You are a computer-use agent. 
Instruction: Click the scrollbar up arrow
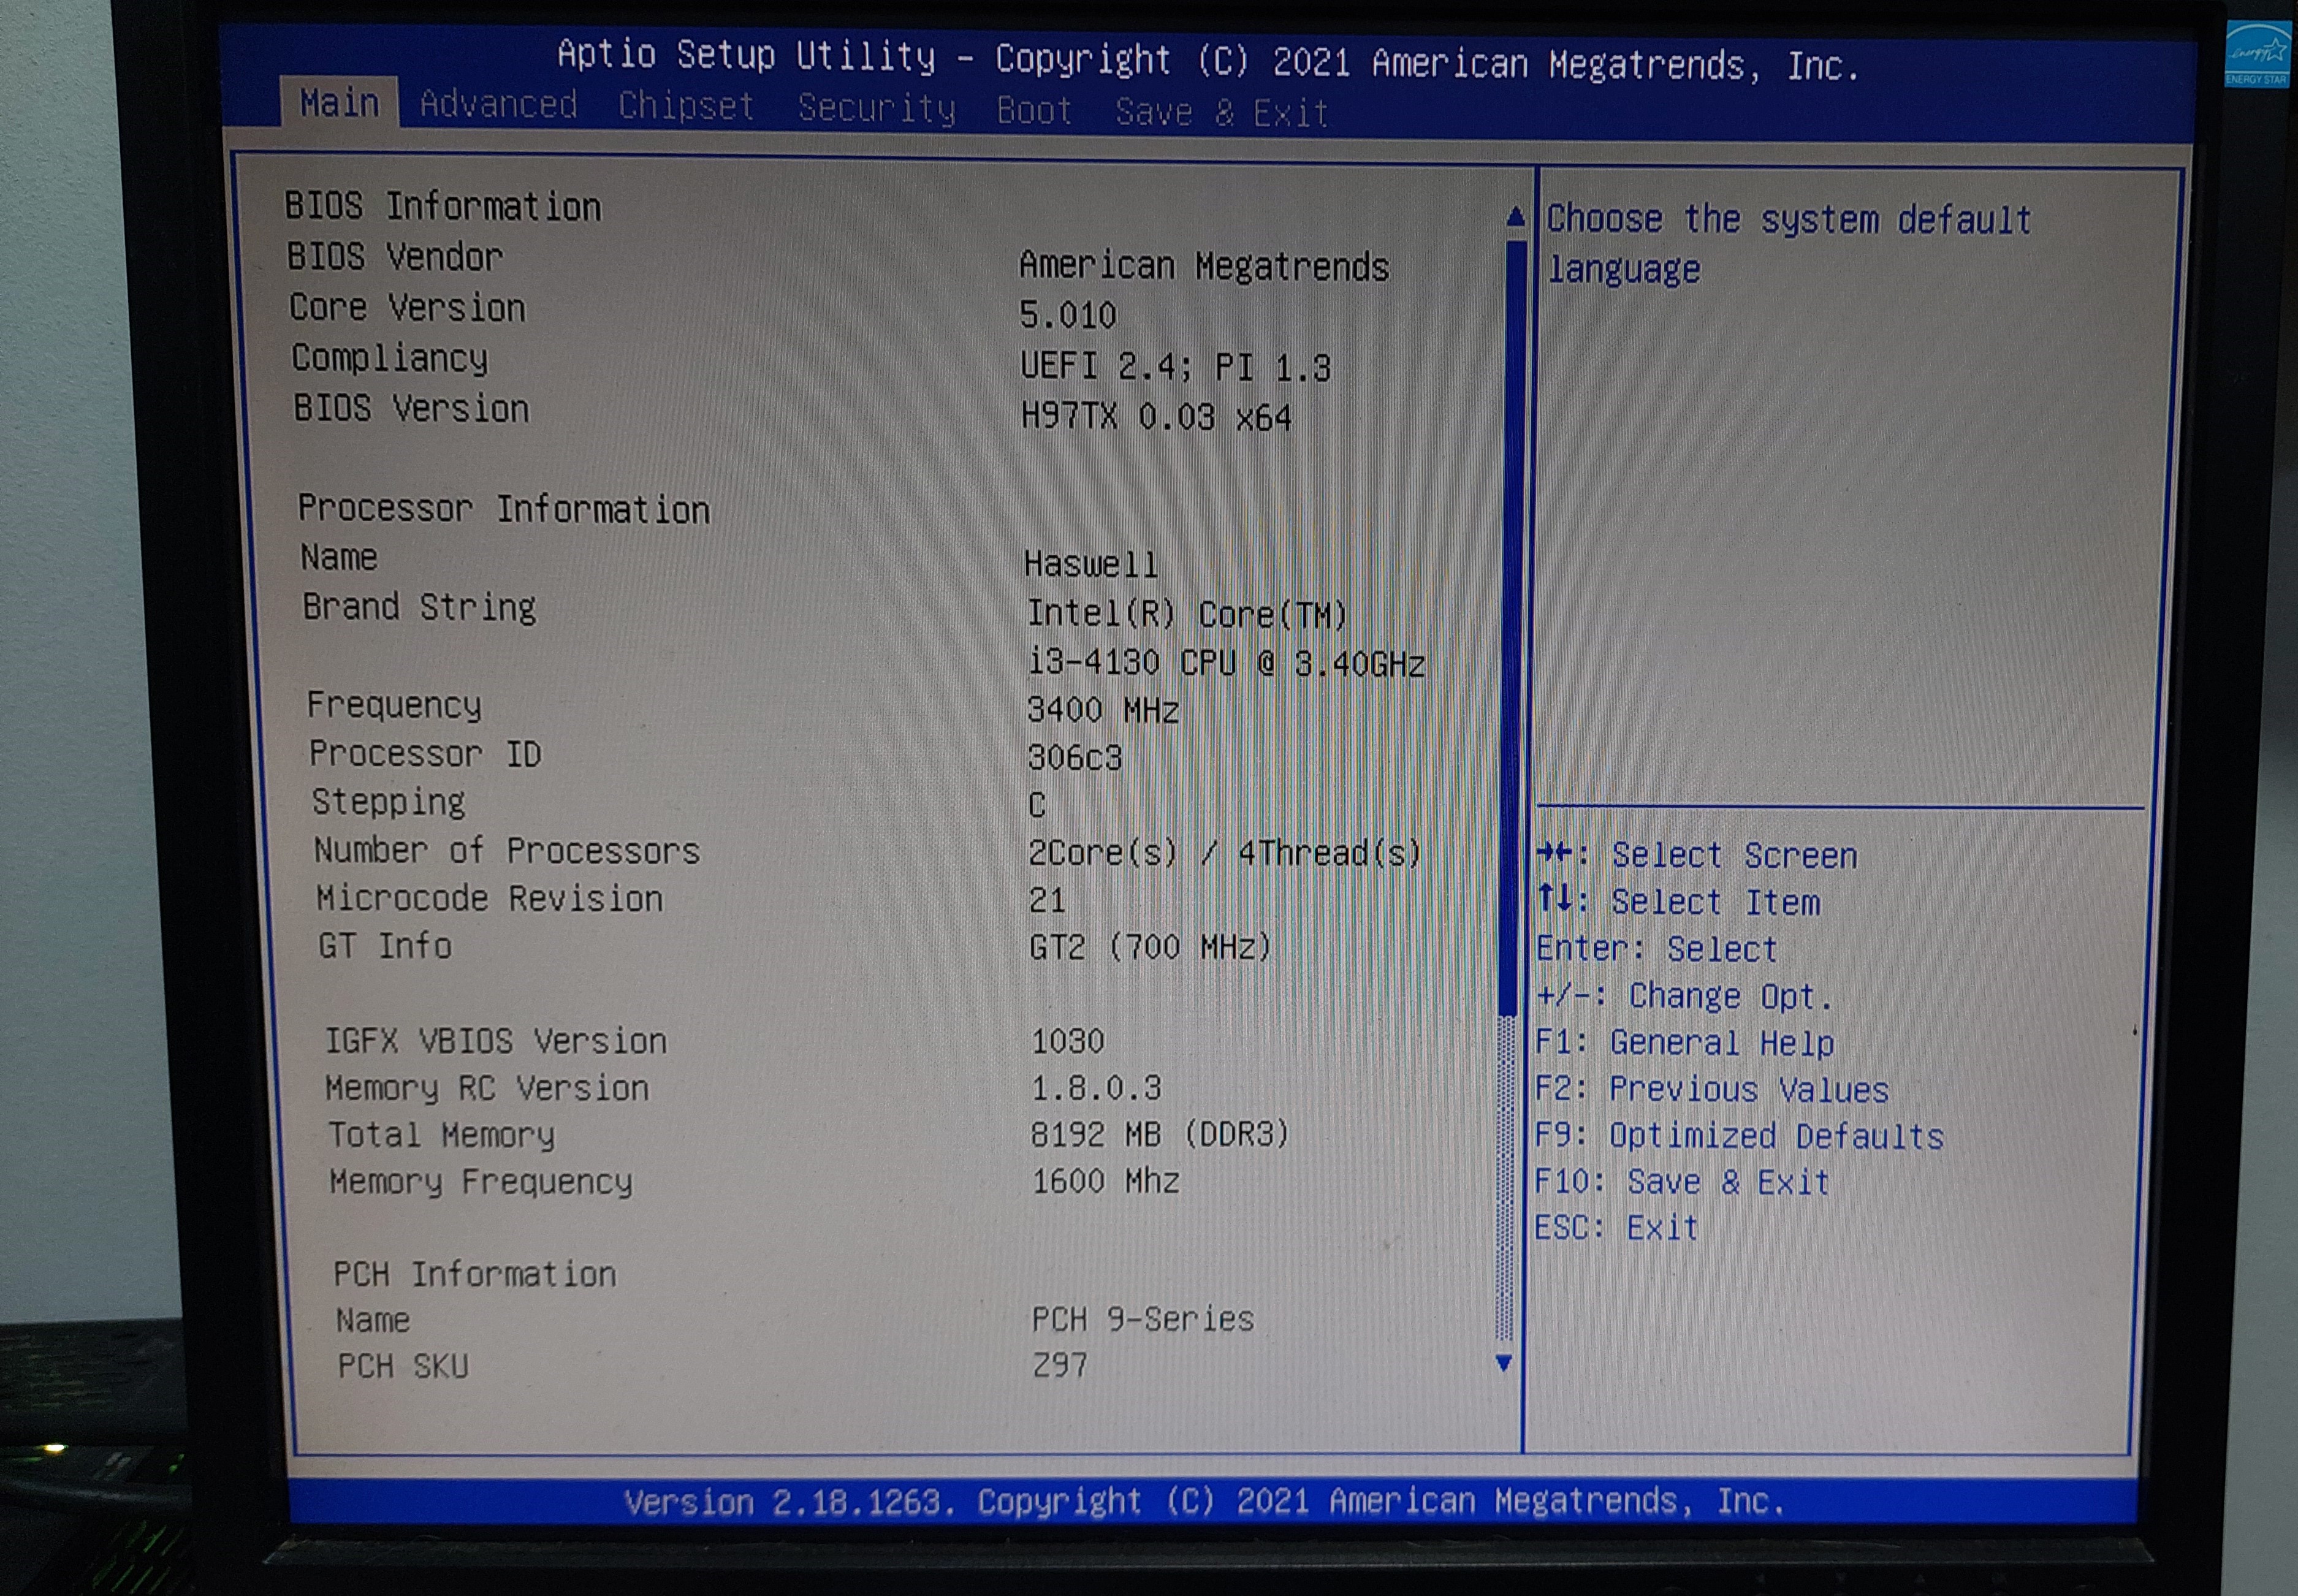[1515, 217]
